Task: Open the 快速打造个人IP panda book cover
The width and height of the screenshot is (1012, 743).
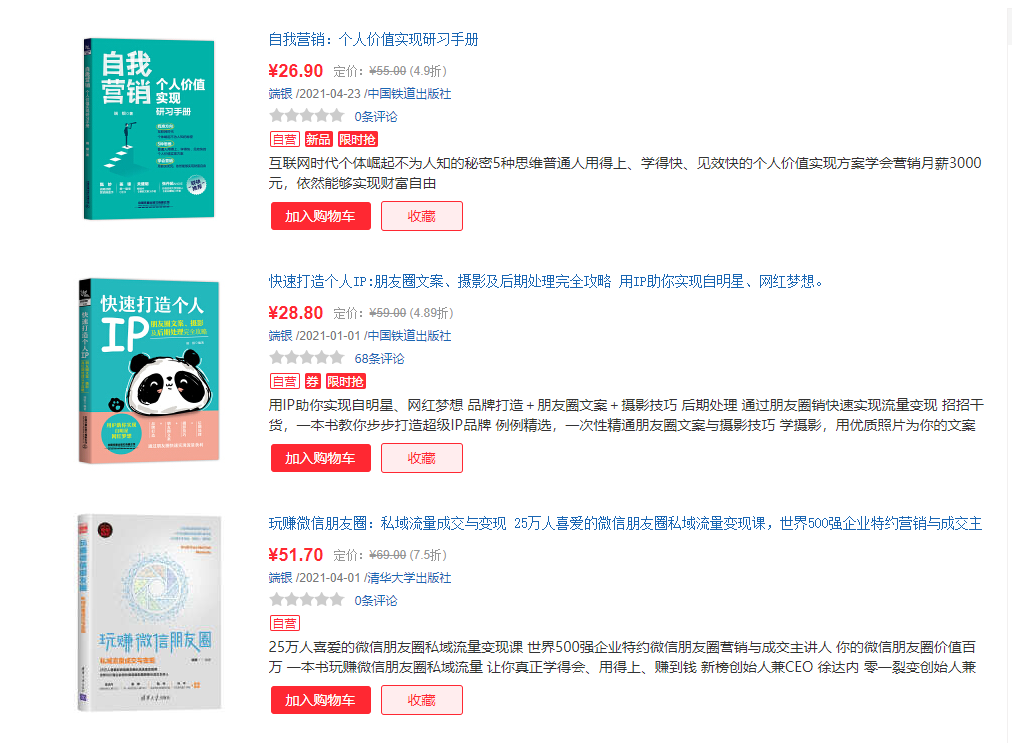Action: point(149,371)
